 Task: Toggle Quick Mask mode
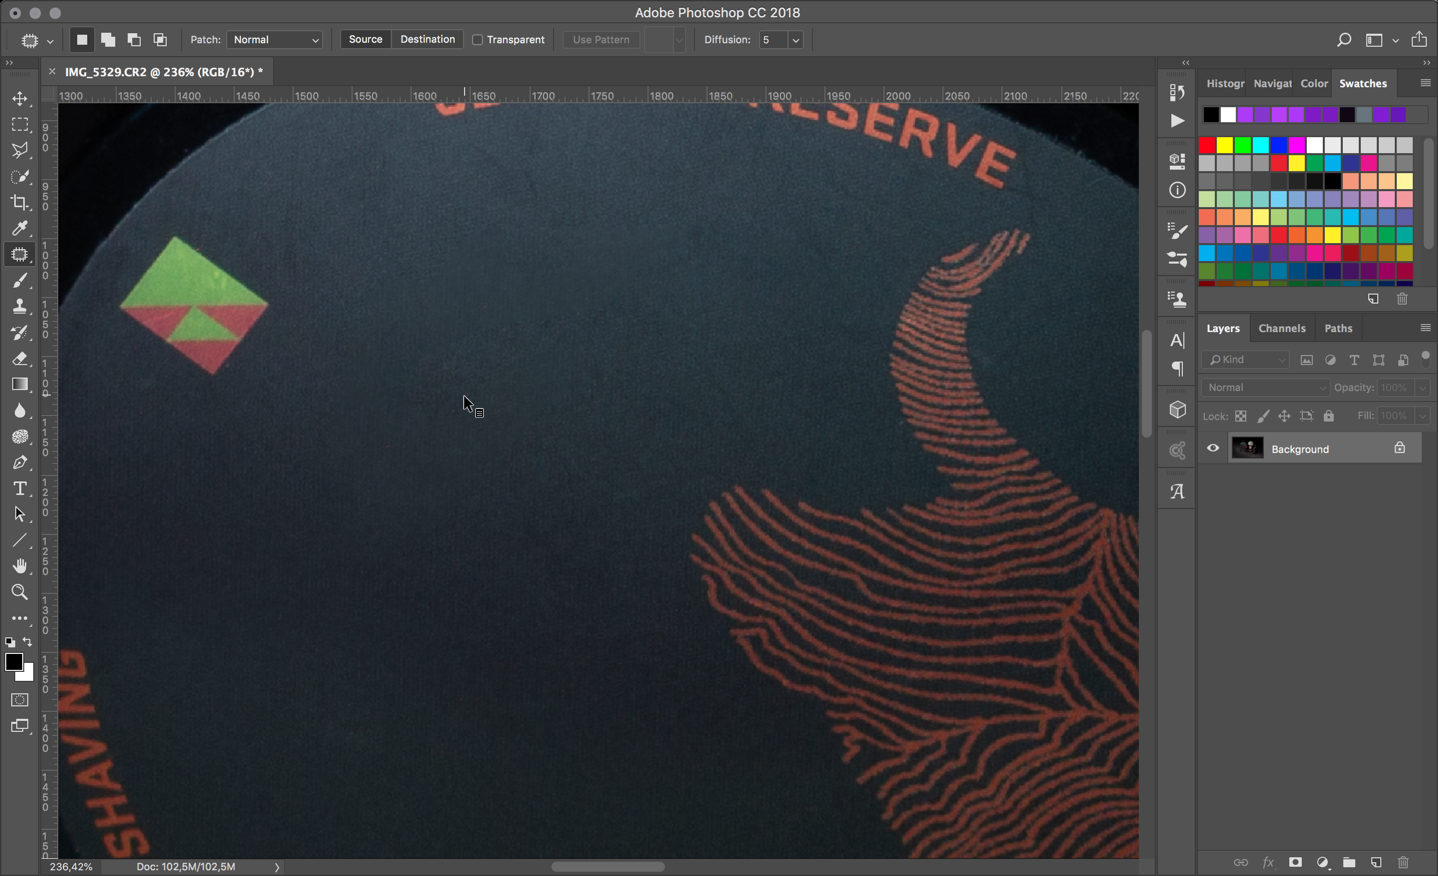click(x=20, y=700)
